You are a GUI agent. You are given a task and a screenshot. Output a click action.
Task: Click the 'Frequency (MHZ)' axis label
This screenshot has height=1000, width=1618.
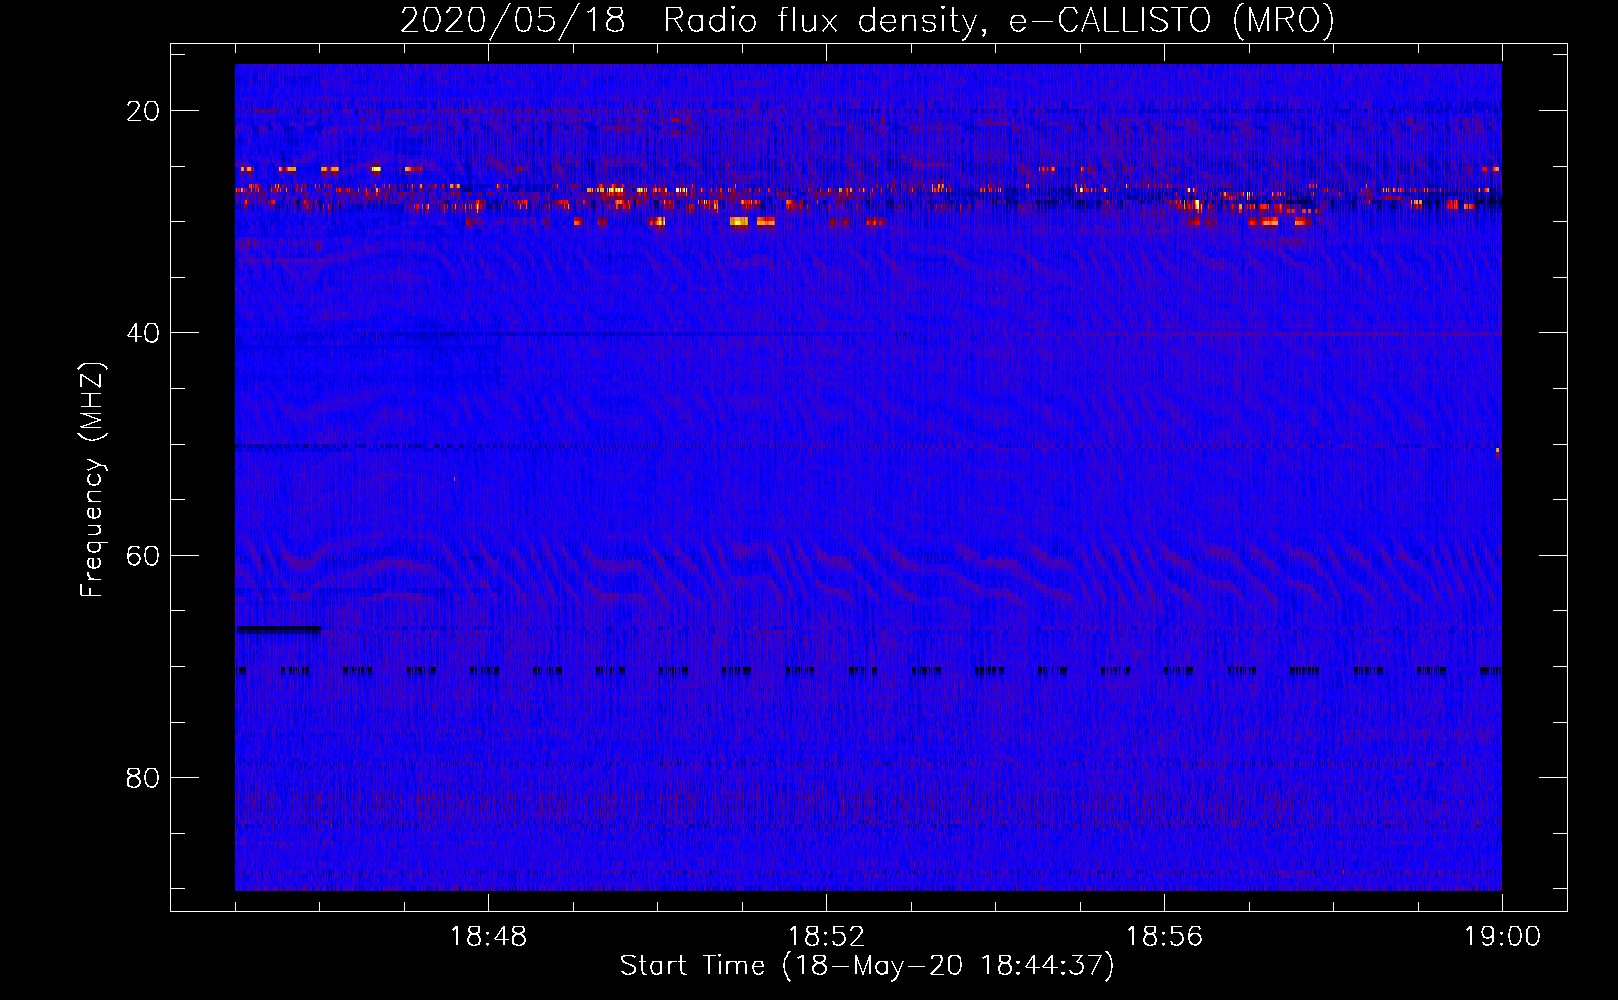[92, 480]
